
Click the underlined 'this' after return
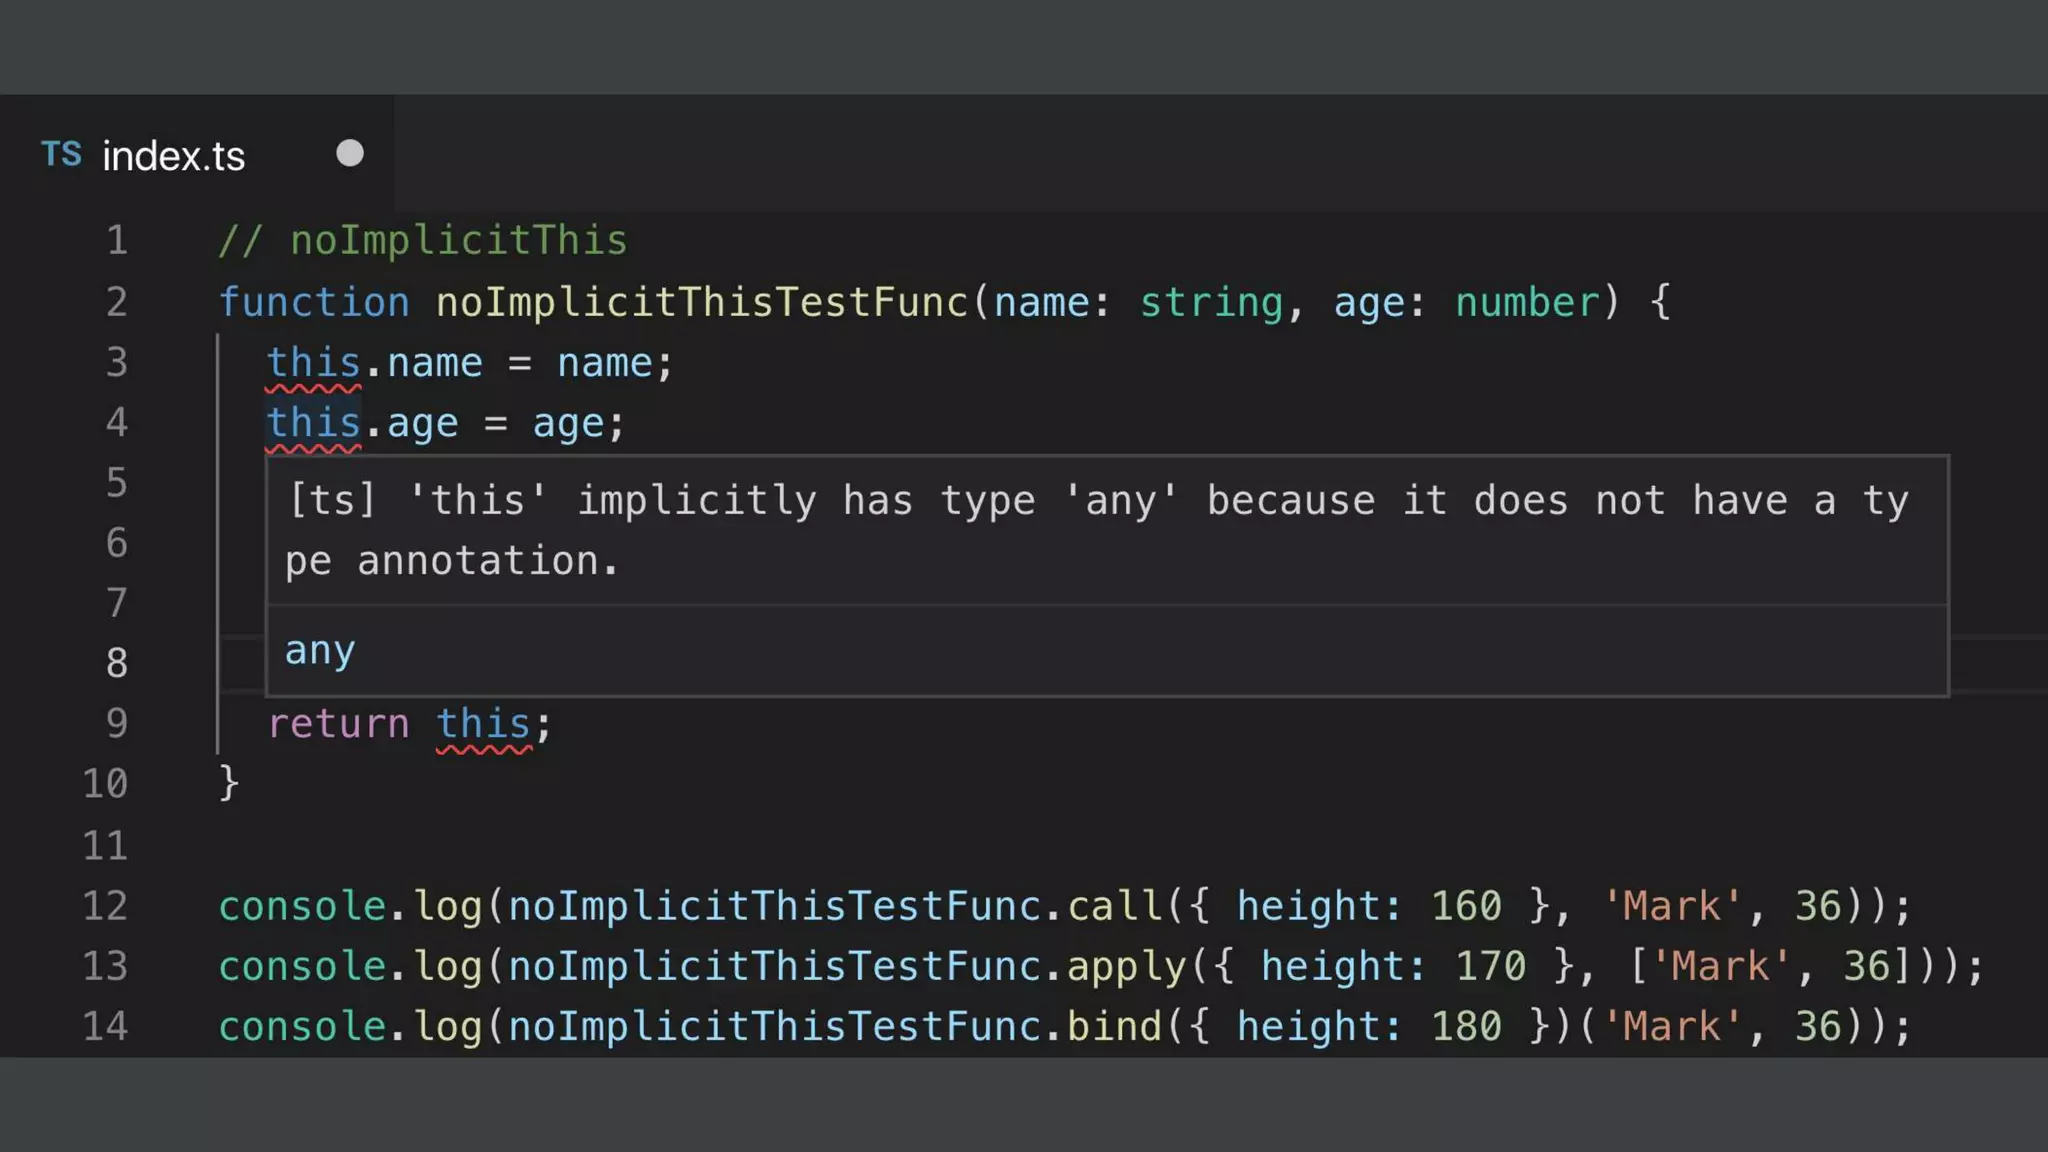[483, 724]
